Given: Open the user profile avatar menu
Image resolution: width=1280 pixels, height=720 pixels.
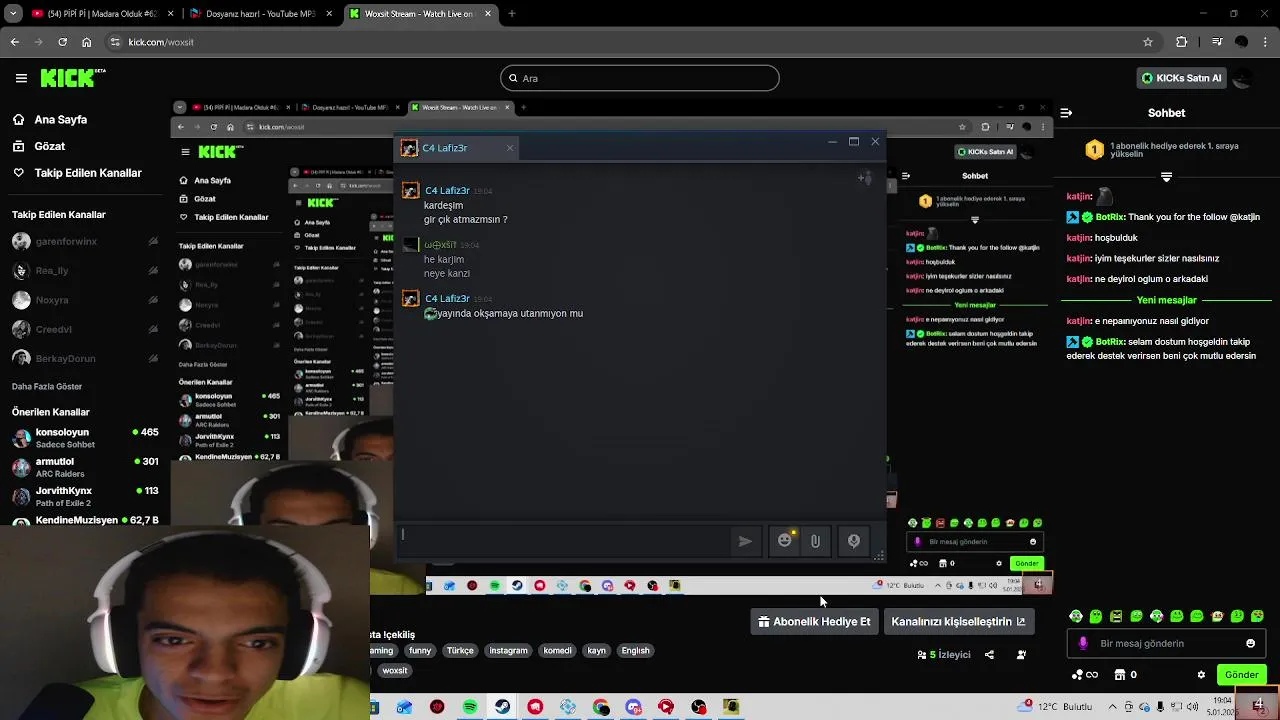Looking at the screenshot, I should (1243, 78).
